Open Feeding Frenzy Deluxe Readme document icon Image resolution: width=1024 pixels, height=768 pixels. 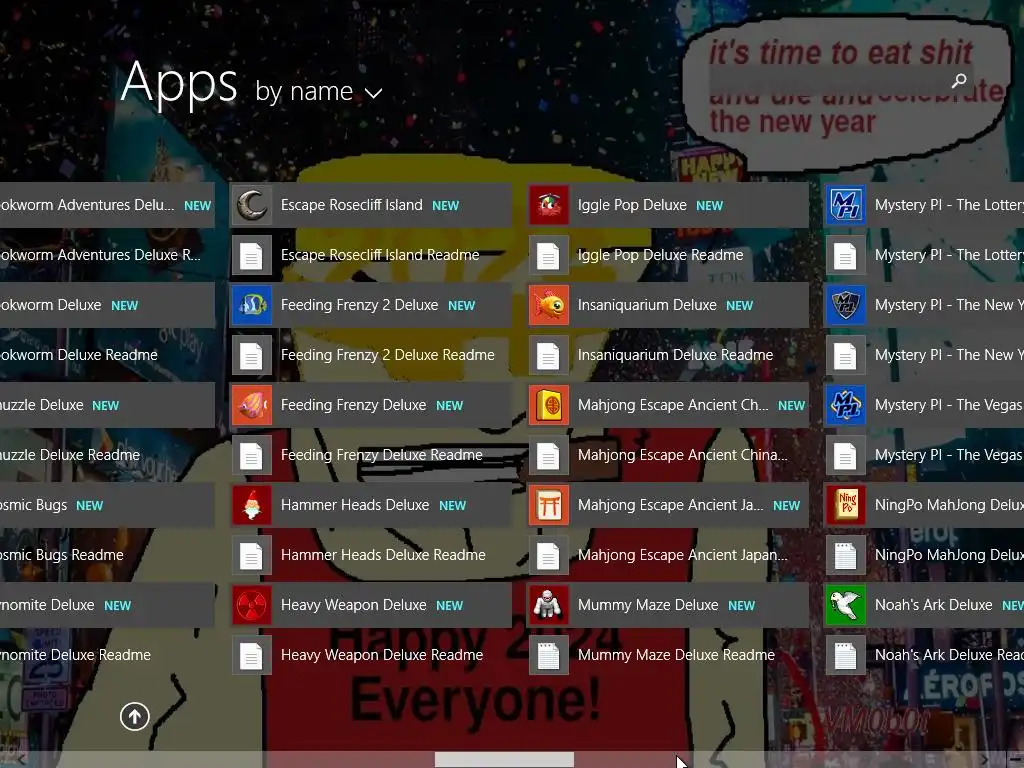click(251, 455)
